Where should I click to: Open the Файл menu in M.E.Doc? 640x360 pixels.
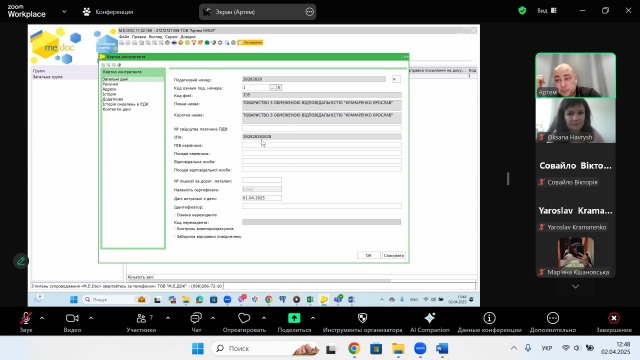click(x=124, y=37)
